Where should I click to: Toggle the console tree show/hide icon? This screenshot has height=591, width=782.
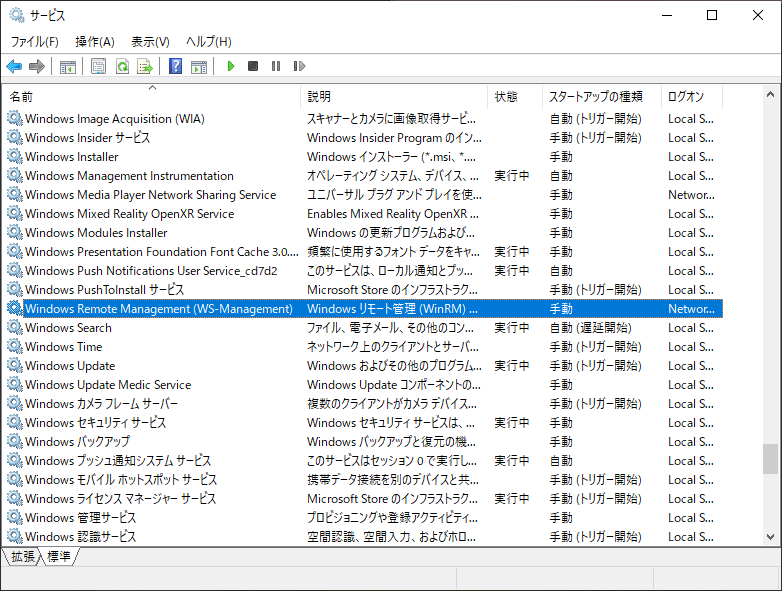(x=68, y=66)
